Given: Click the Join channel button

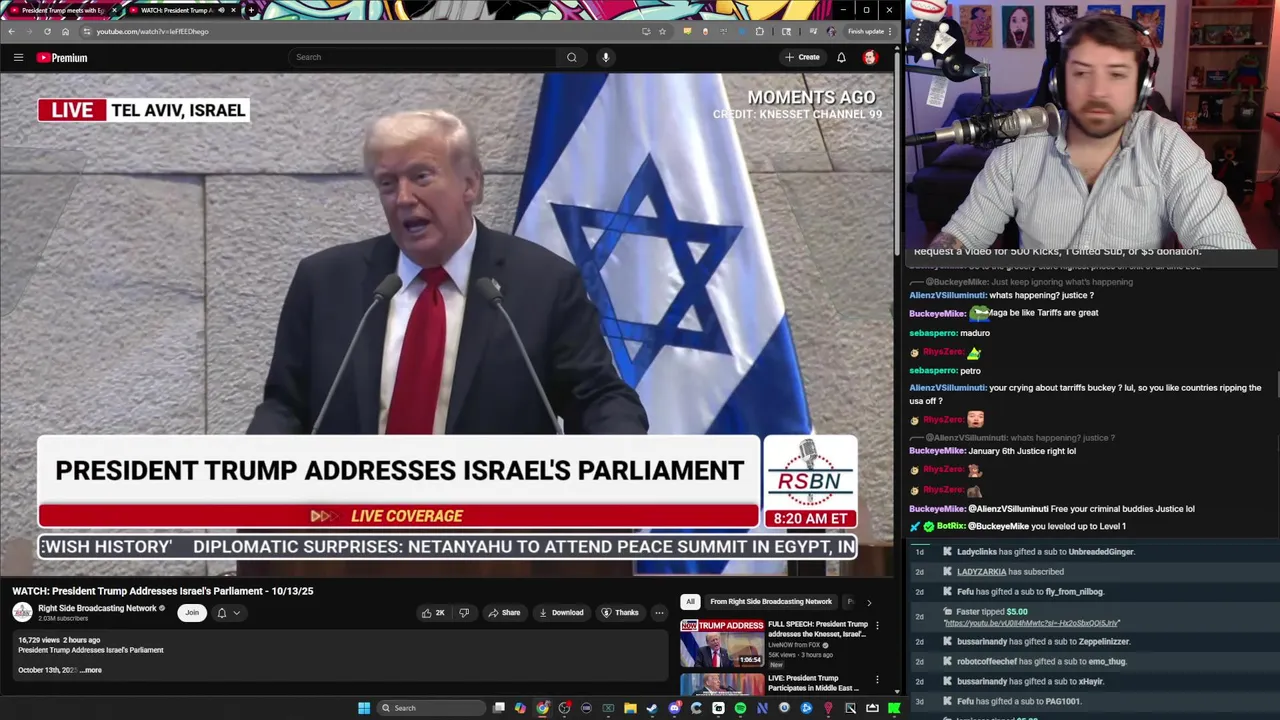Looking at the screenshot, I should tap(192, 613).
